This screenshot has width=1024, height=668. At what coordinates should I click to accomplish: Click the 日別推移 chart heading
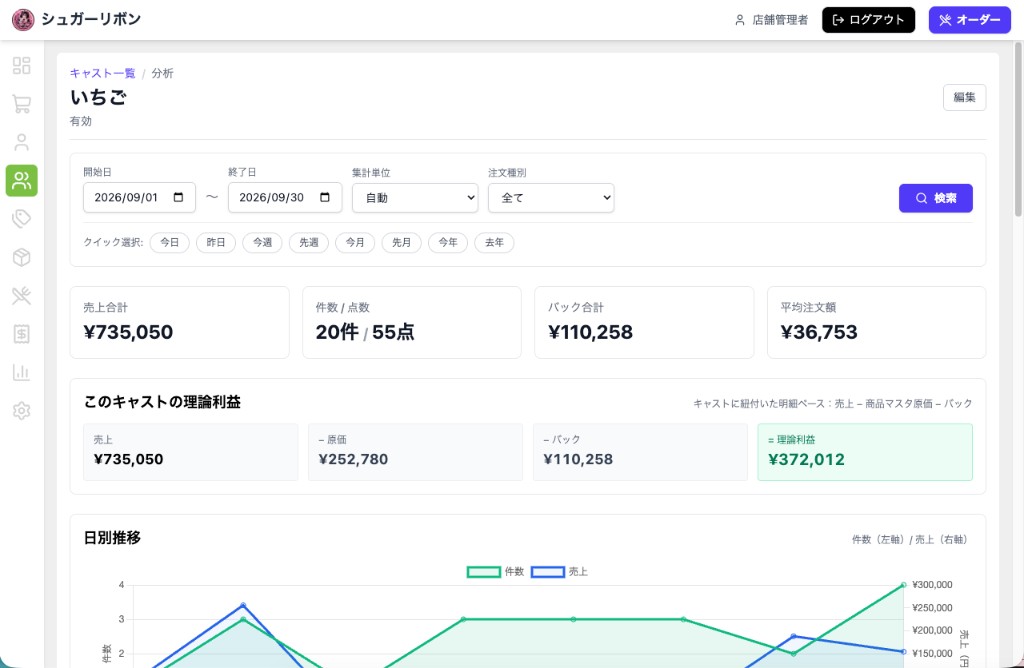112,537
